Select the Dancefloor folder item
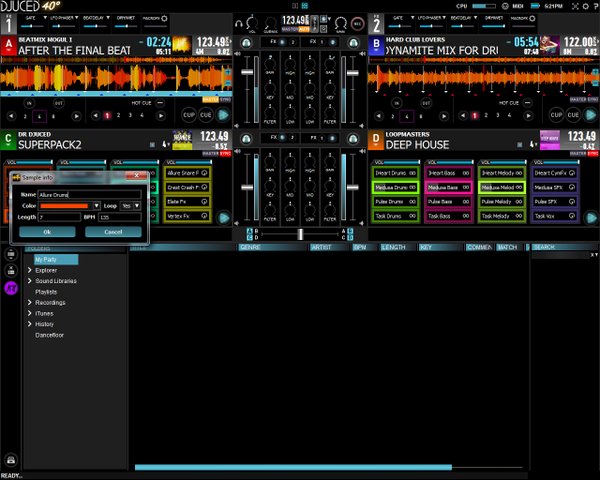The width and height of the screenshot is (600, 480). point(50,335)
